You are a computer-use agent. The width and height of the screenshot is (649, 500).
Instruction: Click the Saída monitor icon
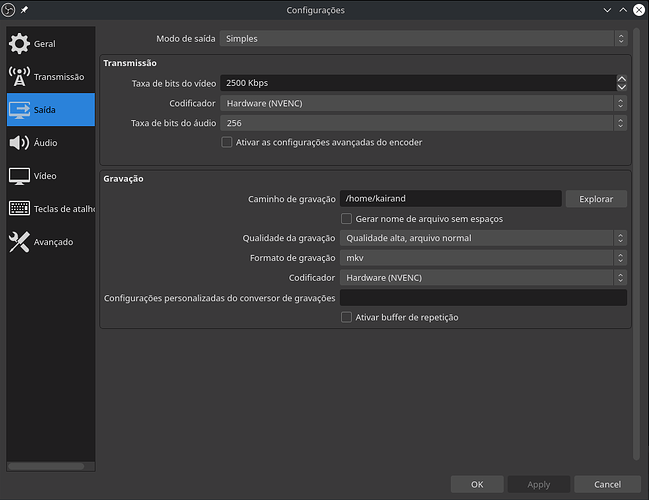coord(19,110)
